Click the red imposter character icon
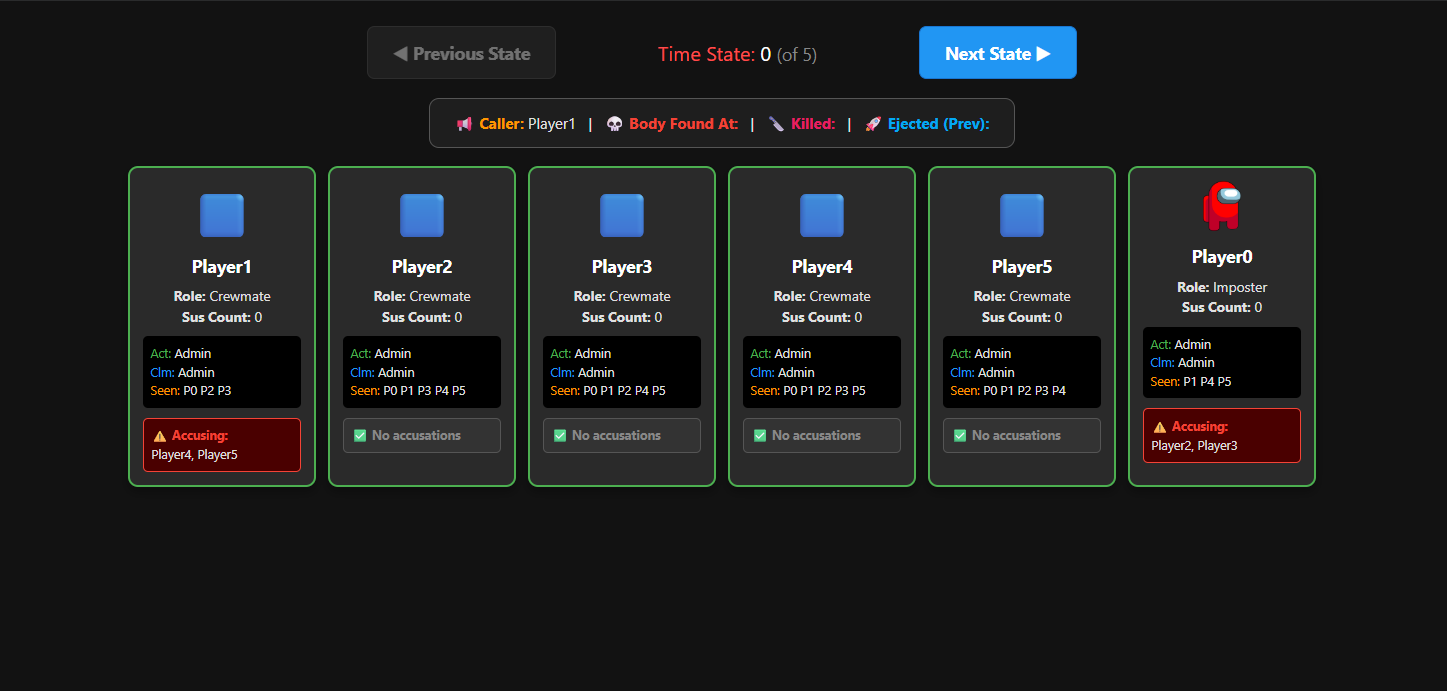Screen dimensions: 1447x691 coord(1222,206)
